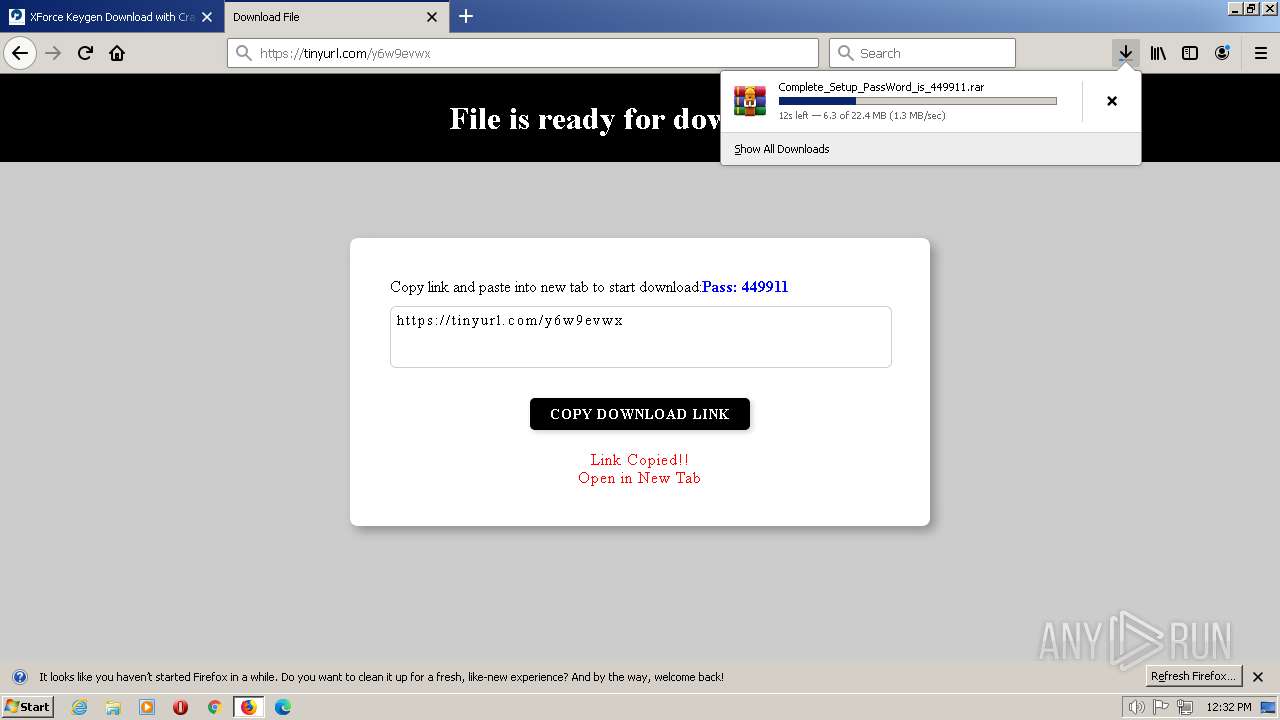The height and width of the screenshot is (720, 1280).
Task: Dismiss the Firefox refresh notification bar
Action: click(1258, 677)
